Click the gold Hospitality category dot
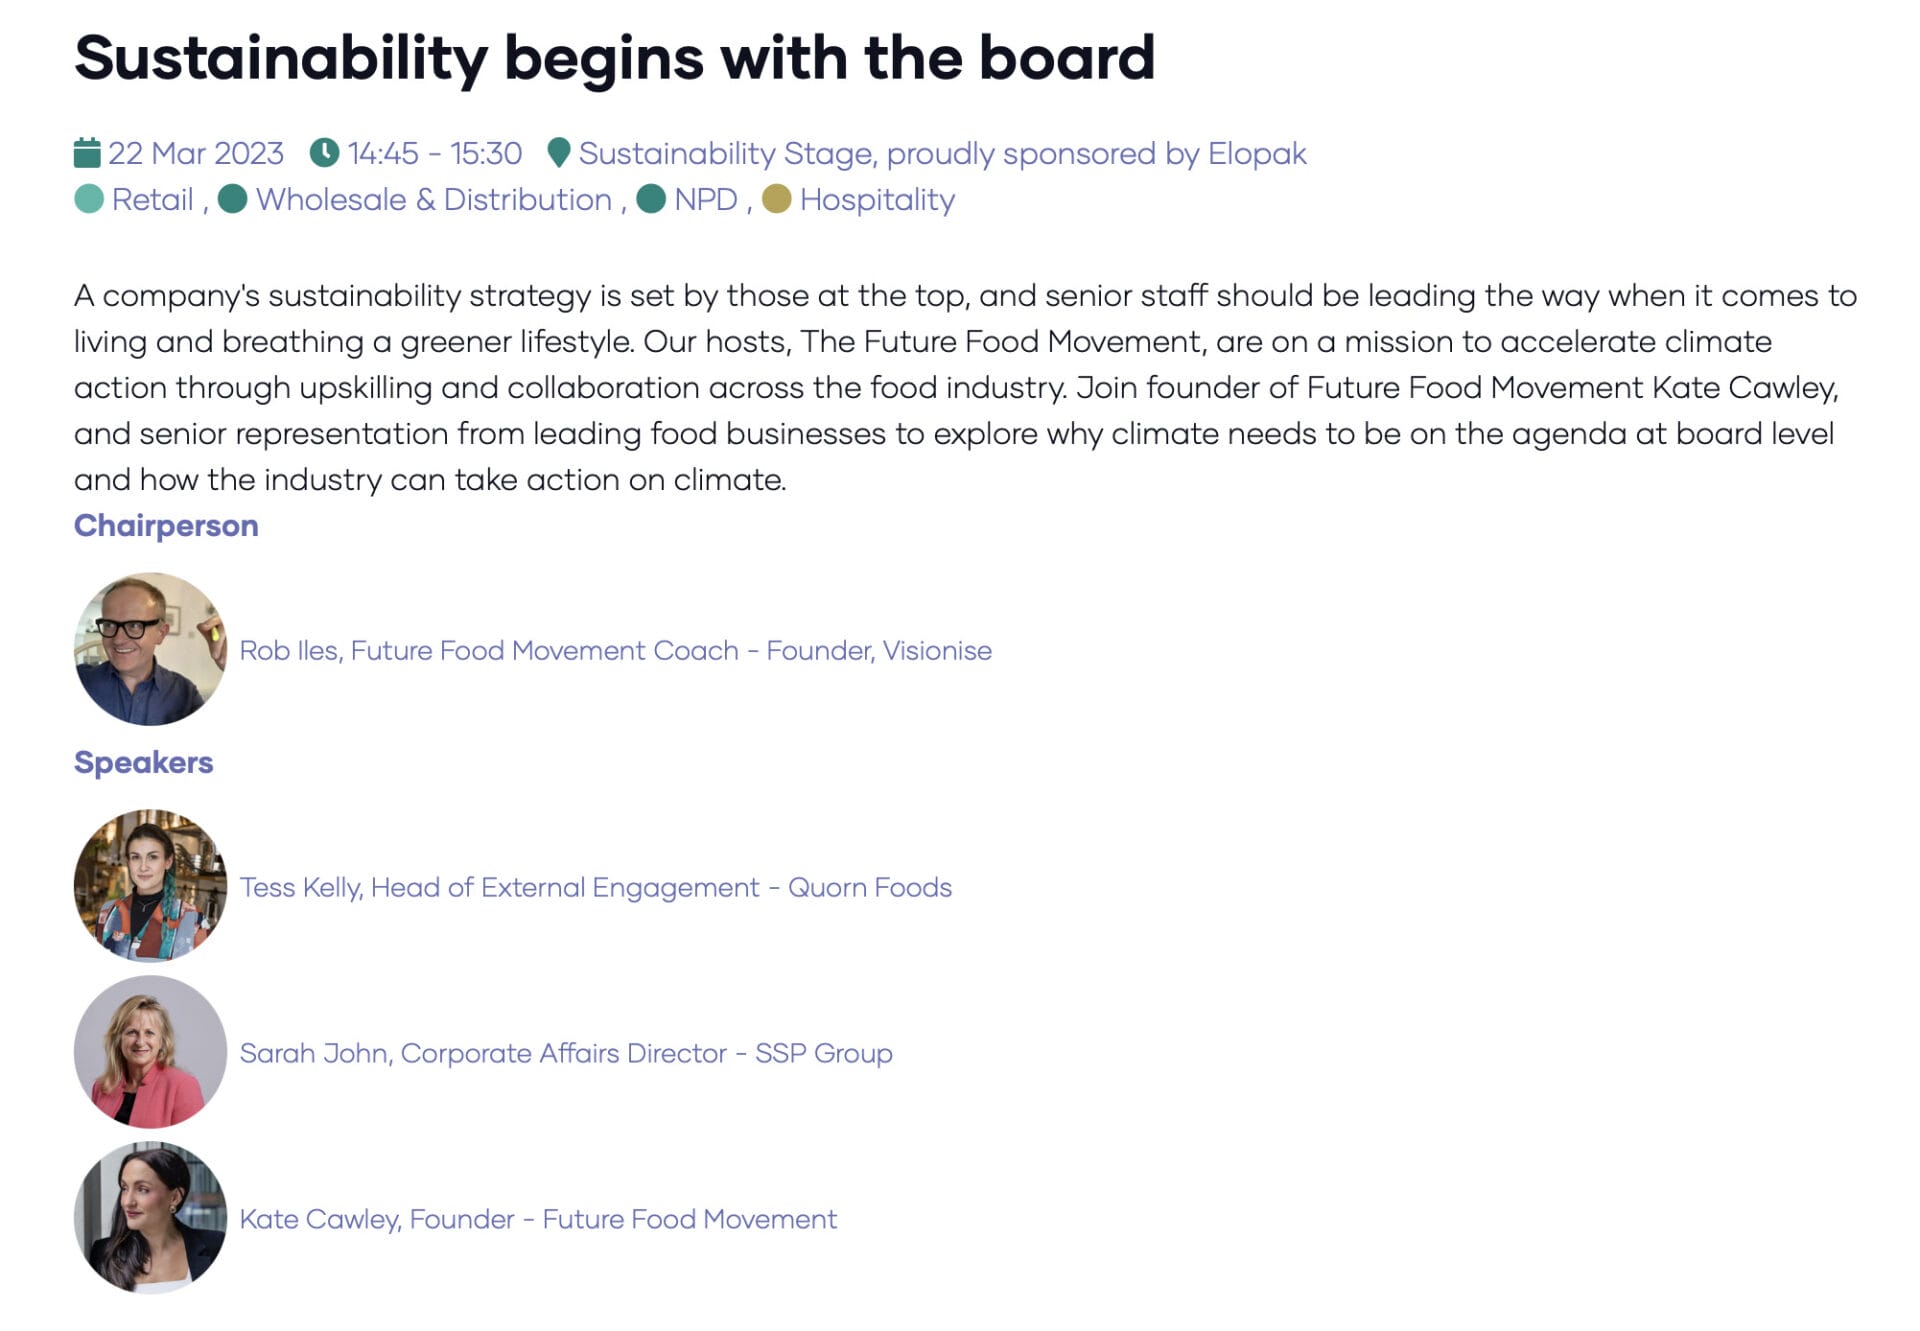The width and height of the screenshot is (1920, 1331). (x=777, y=199)
